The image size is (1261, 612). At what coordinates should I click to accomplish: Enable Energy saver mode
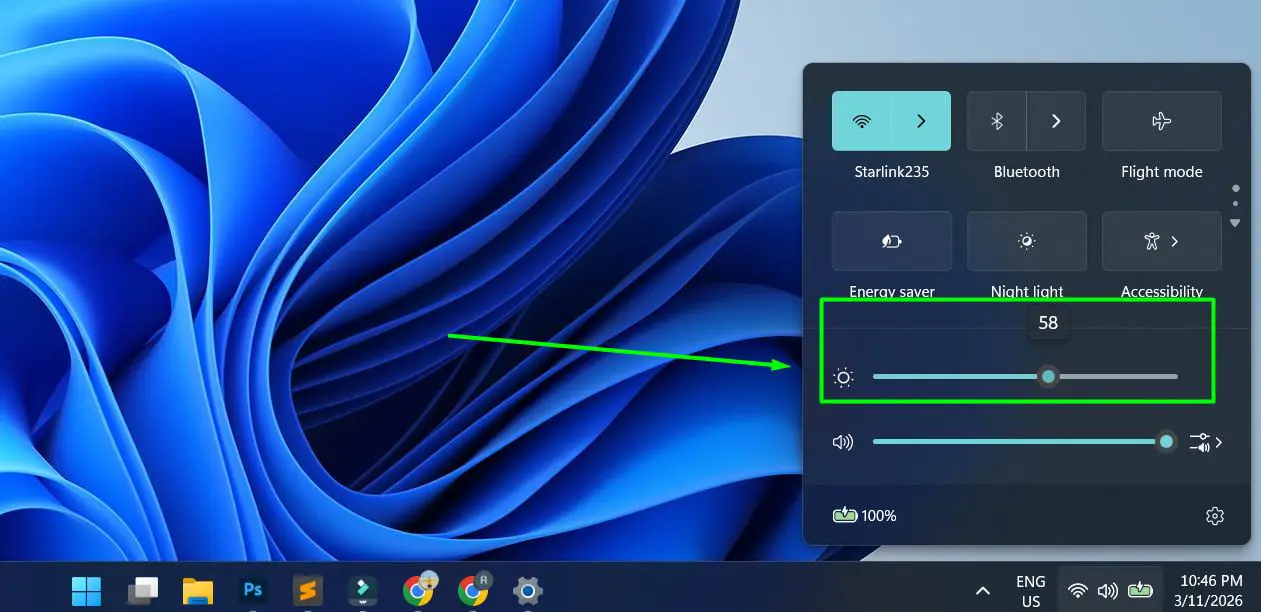coord(891,241)
